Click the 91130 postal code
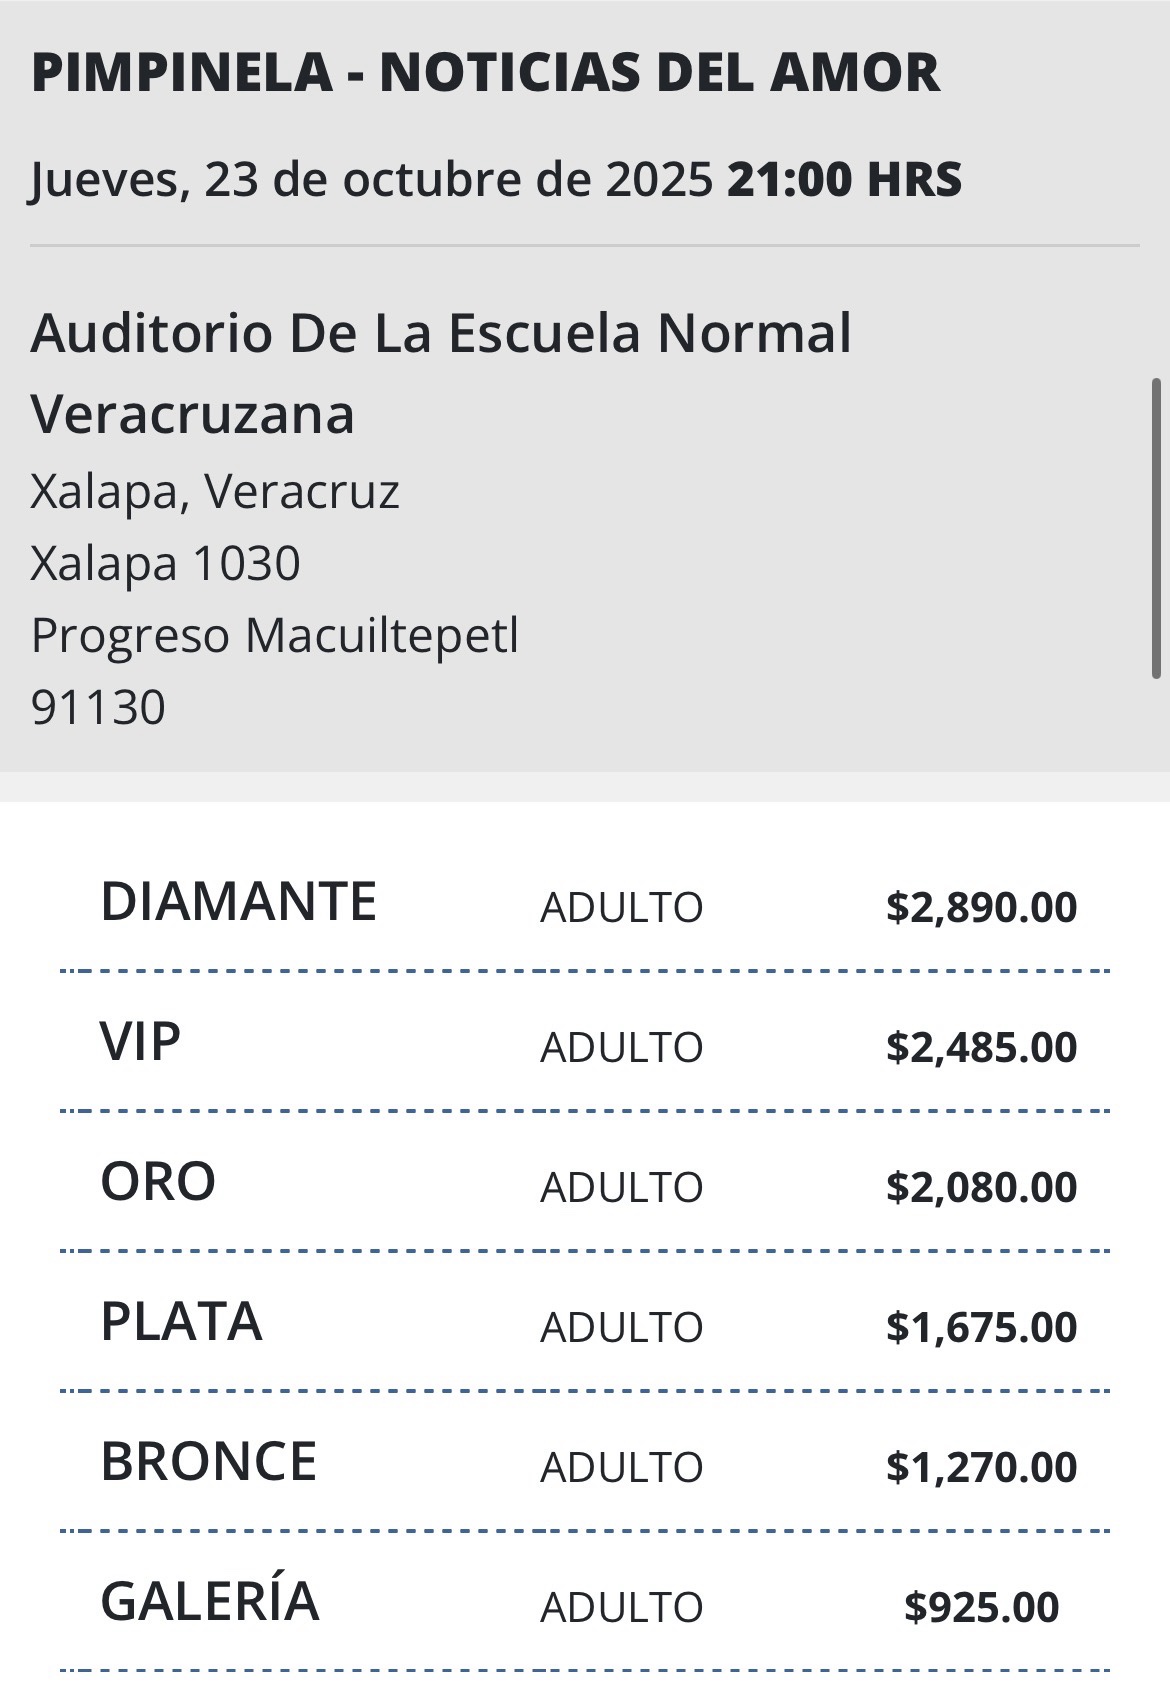This screenshot has height=1687, width=1170. tap(98, 707)
